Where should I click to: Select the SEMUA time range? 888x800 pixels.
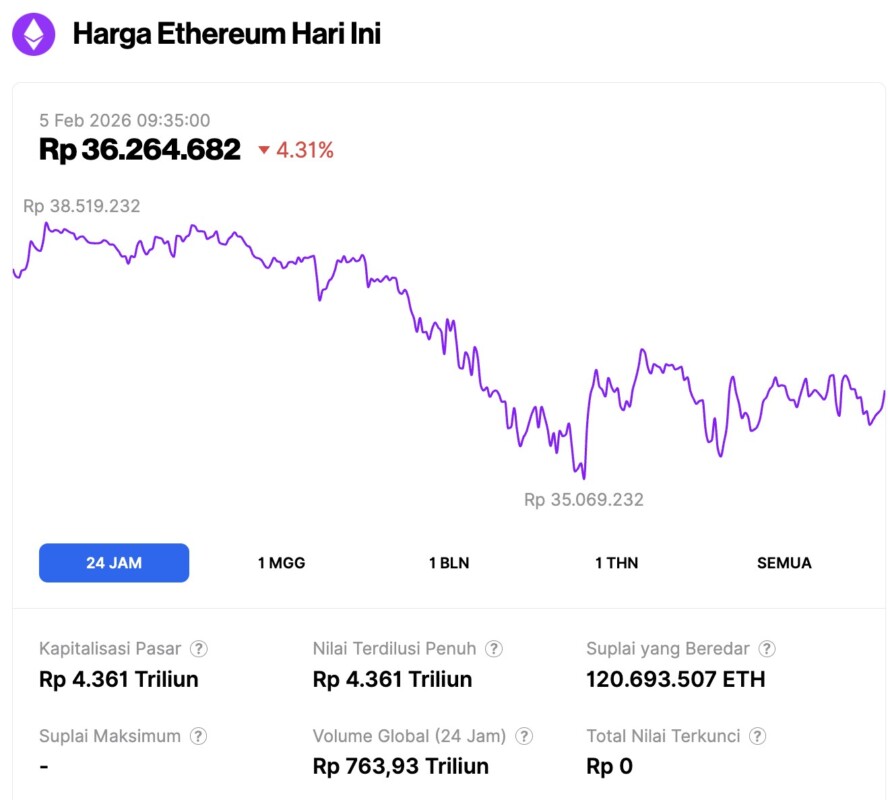(x=784, y=563)
